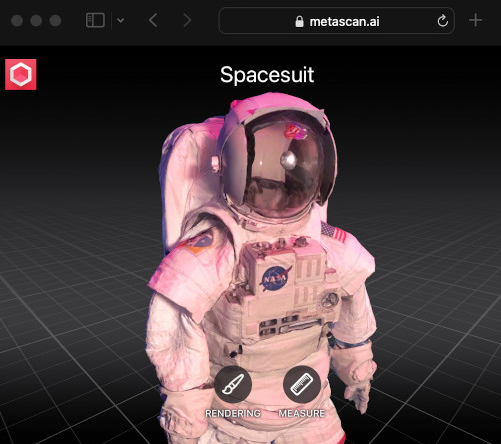Focus the metascan.ai address bar
The image size is (501, 444).
336,21
